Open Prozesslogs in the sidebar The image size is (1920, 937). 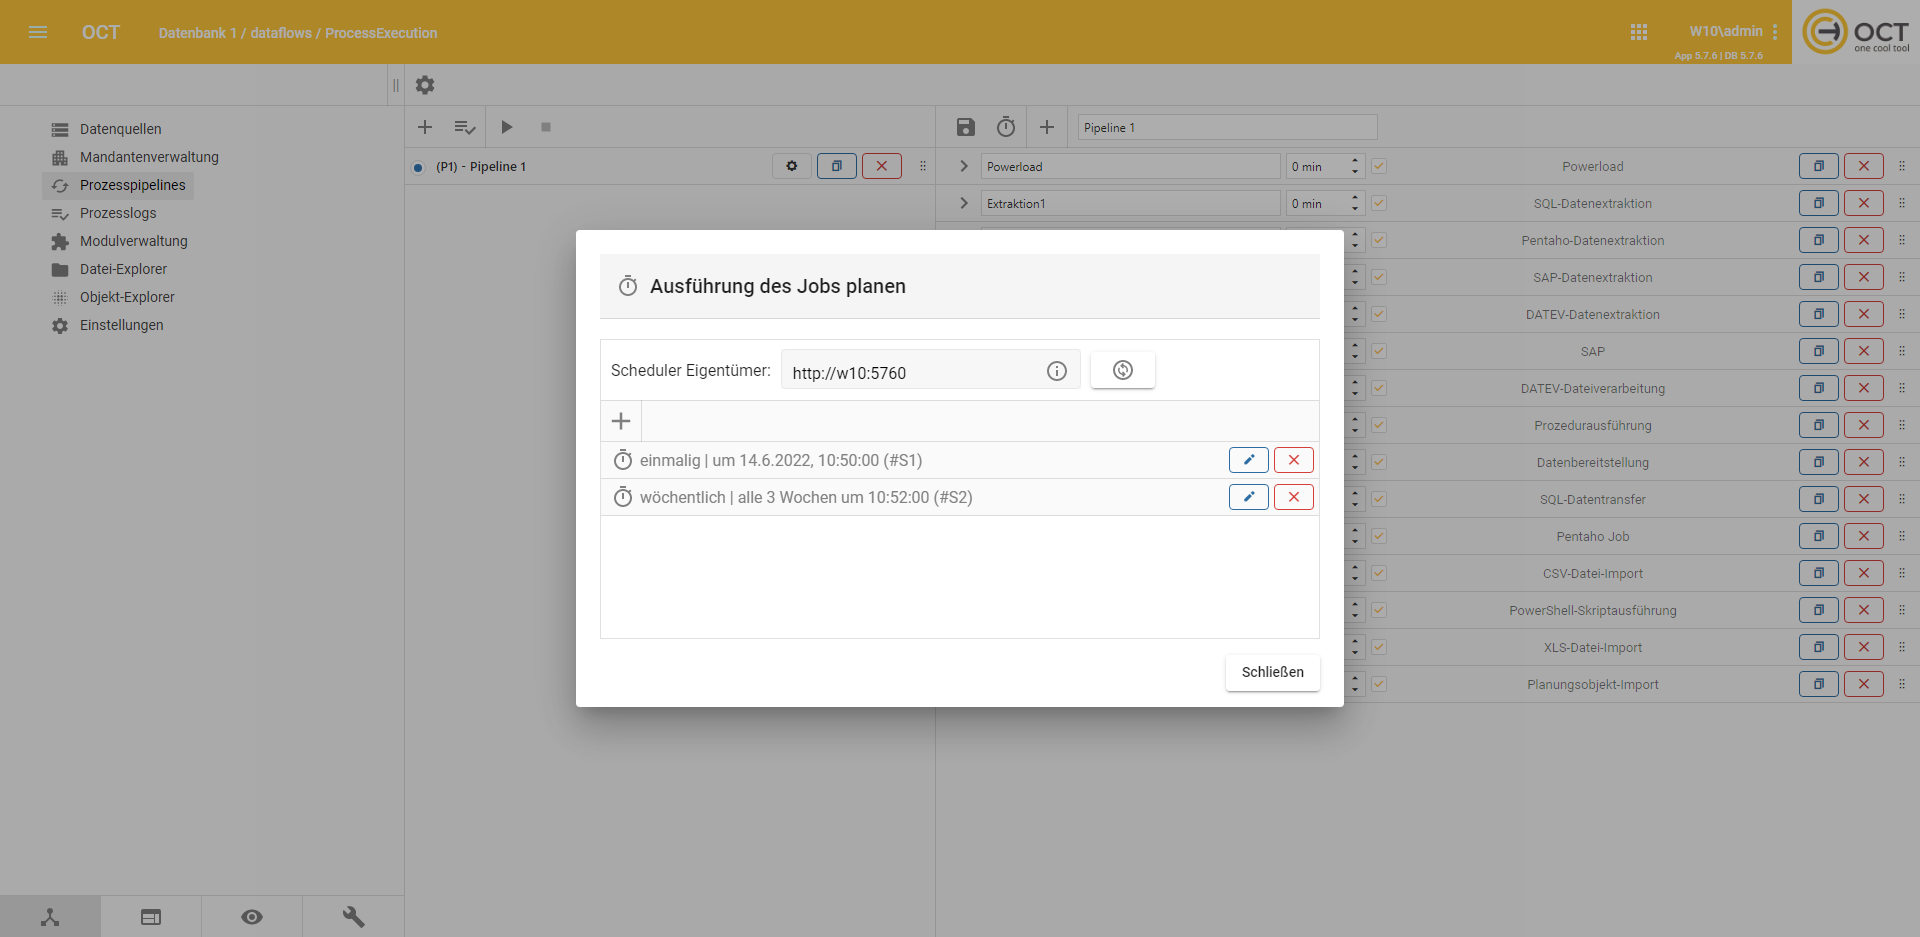point(118,213)
